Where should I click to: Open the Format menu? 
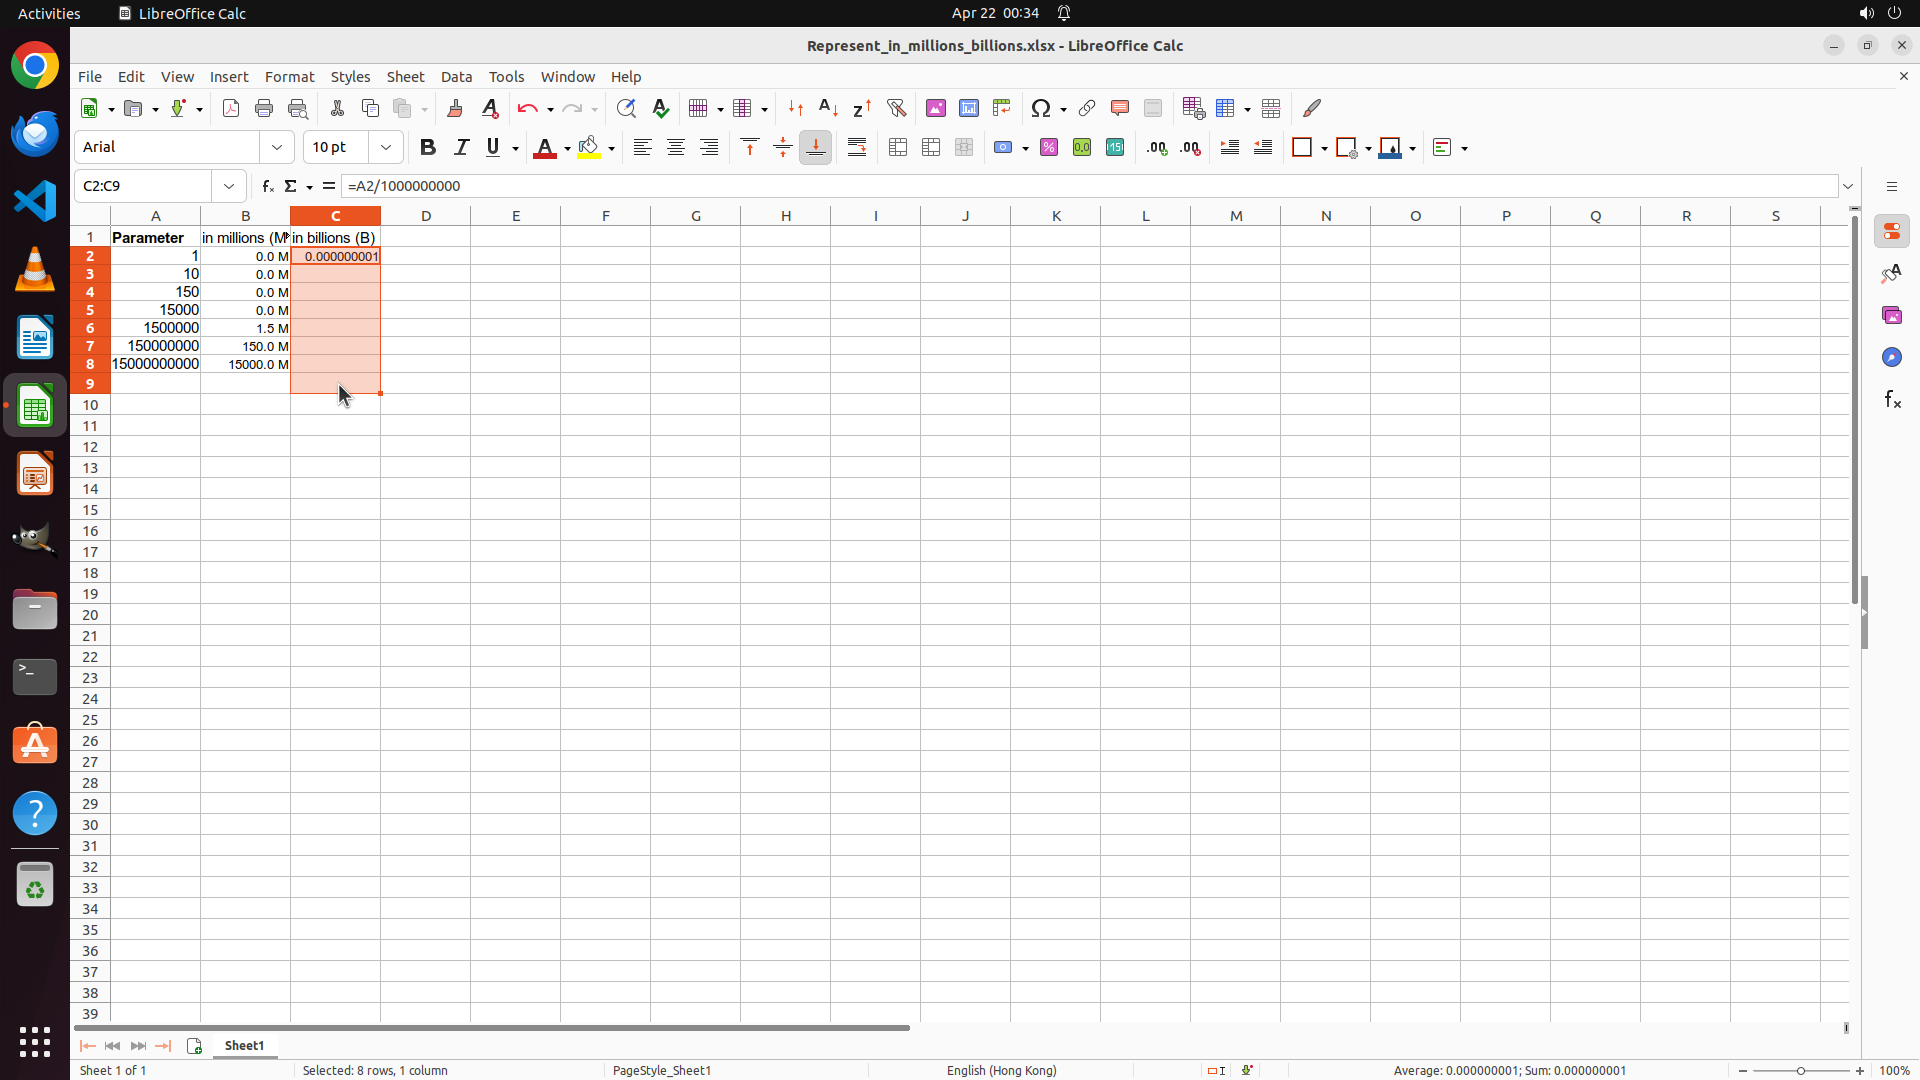pos(289,77)
